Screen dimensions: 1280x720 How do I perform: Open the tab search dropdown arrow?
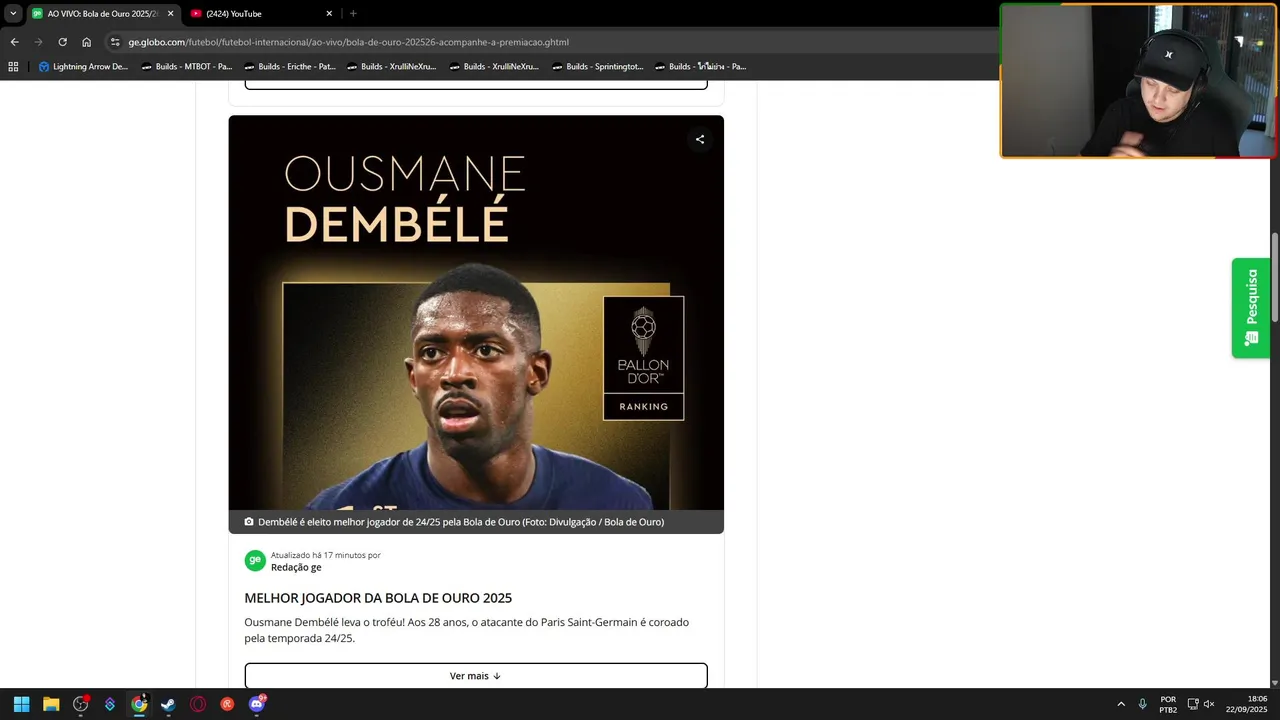(x=13, y=14)
